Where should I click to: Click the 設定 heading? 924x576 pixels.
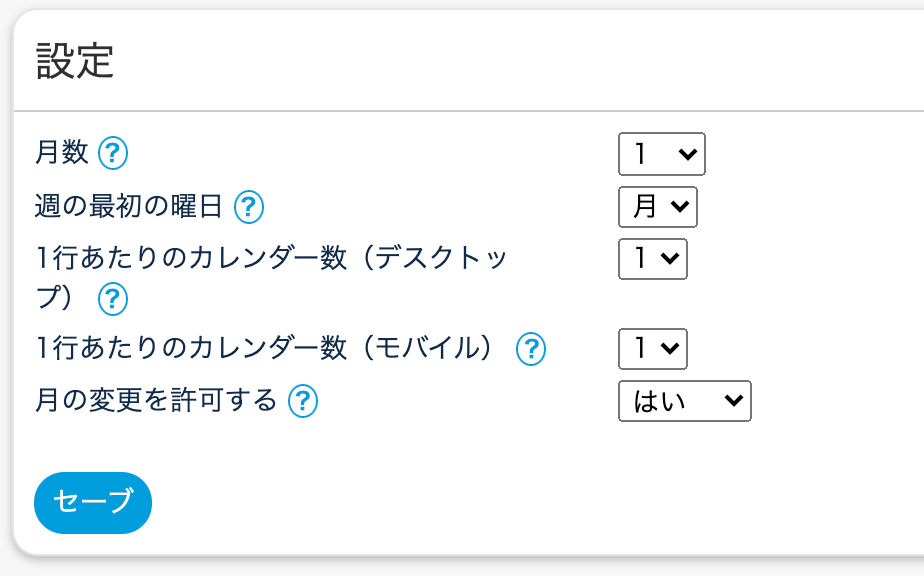[75, 62]
